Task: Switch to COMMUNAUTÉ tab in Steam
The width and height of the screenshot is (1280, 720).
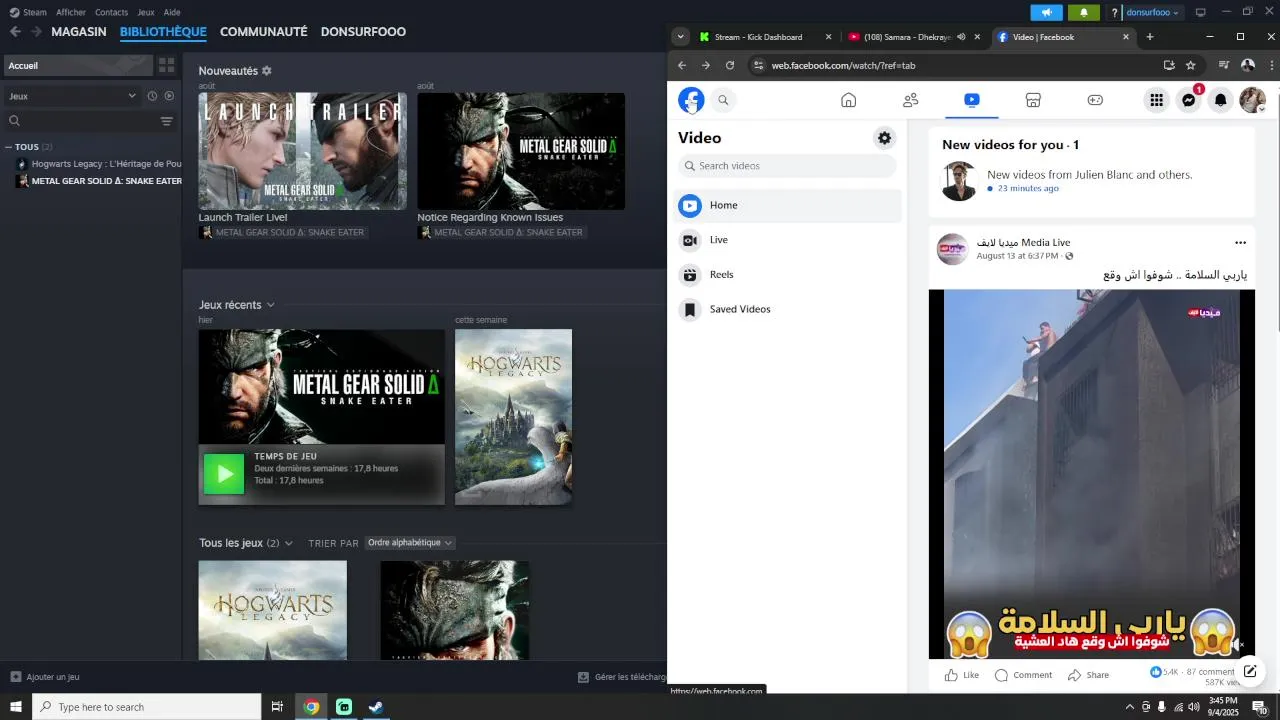Action: (x=264, y=32)
